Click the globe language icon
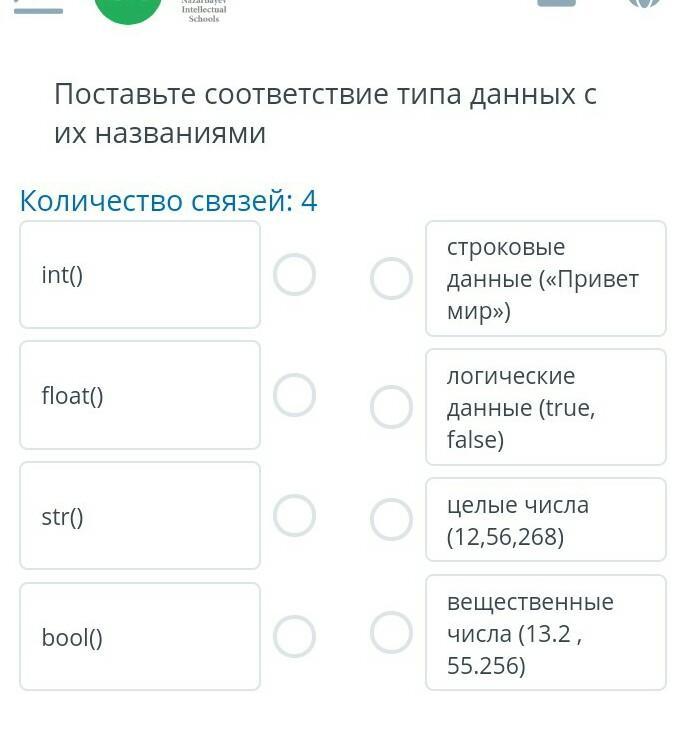The image size is (678, 749). click(644, 4)
